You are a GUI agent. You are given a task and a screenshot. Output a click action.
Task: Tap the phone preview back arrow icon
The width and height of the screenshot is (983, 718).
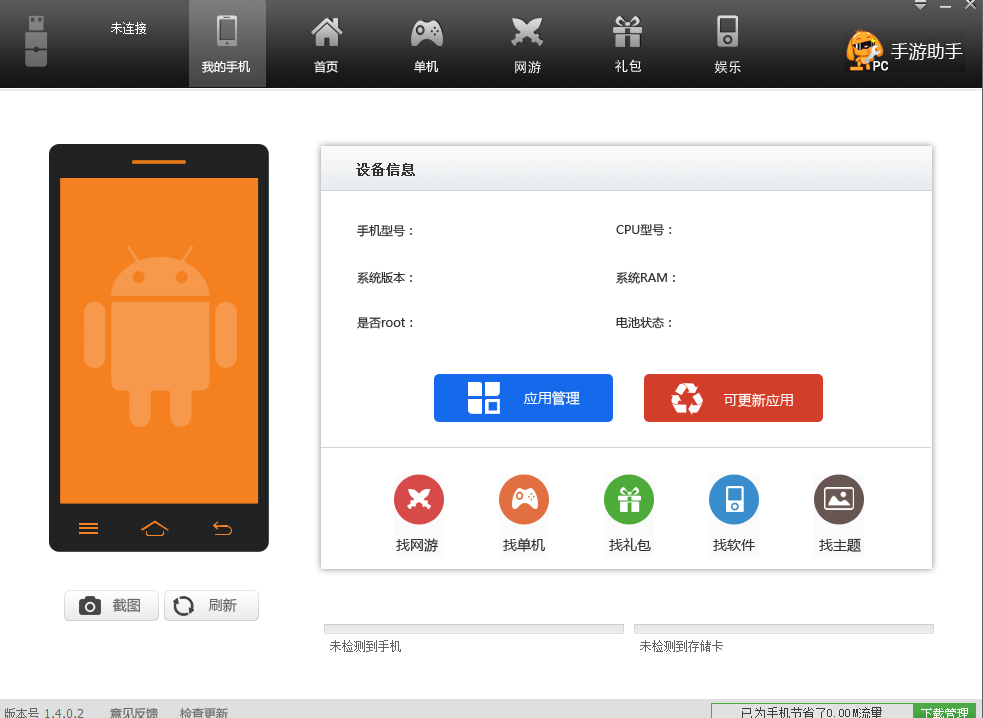(223, 529)
